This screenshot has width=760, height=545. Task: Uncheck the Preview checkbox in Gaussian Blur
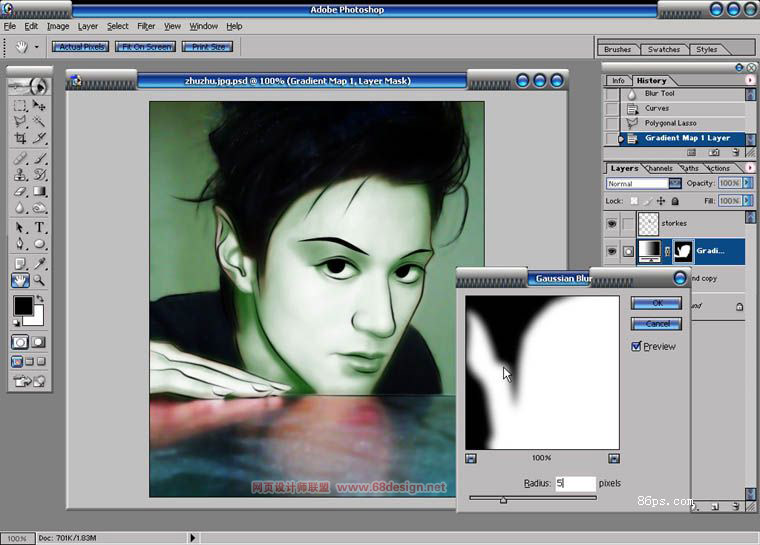[x=637, y=346]
